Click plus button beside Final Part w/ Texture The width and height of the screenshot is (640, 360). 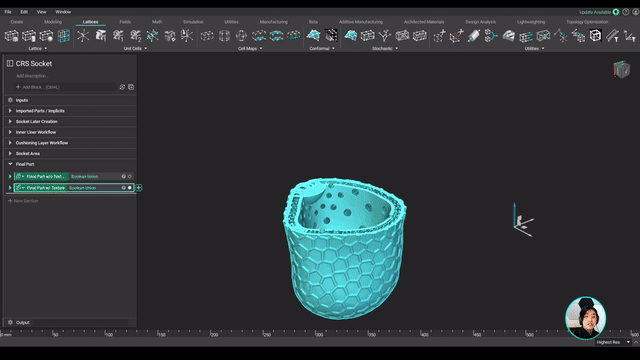click(139, 188)
